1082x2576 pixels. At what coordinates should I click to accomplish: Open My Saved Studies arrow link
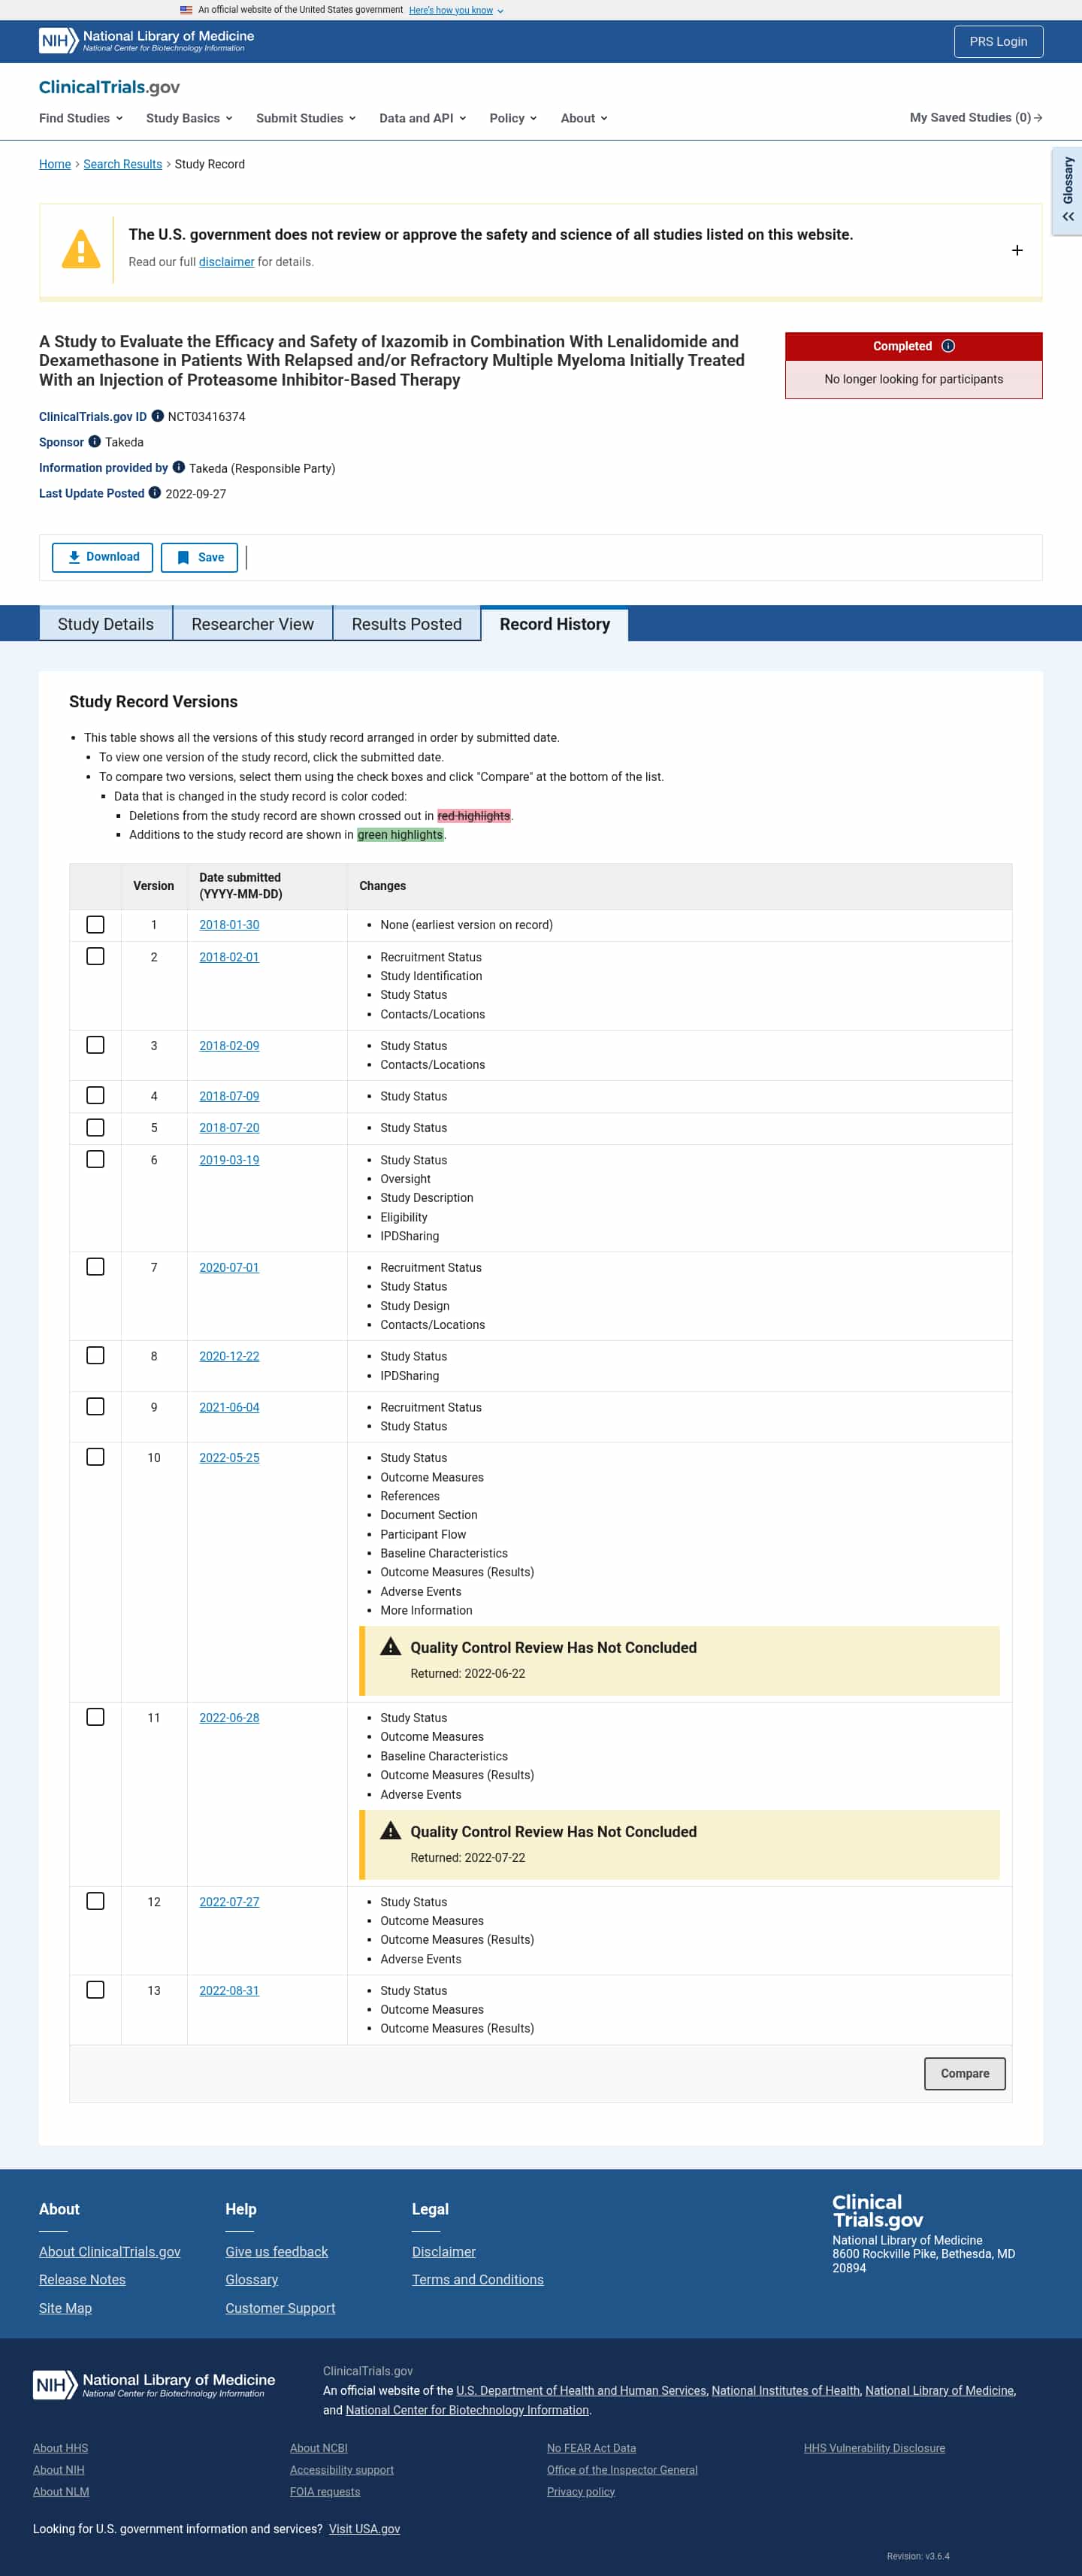point(976,118)
